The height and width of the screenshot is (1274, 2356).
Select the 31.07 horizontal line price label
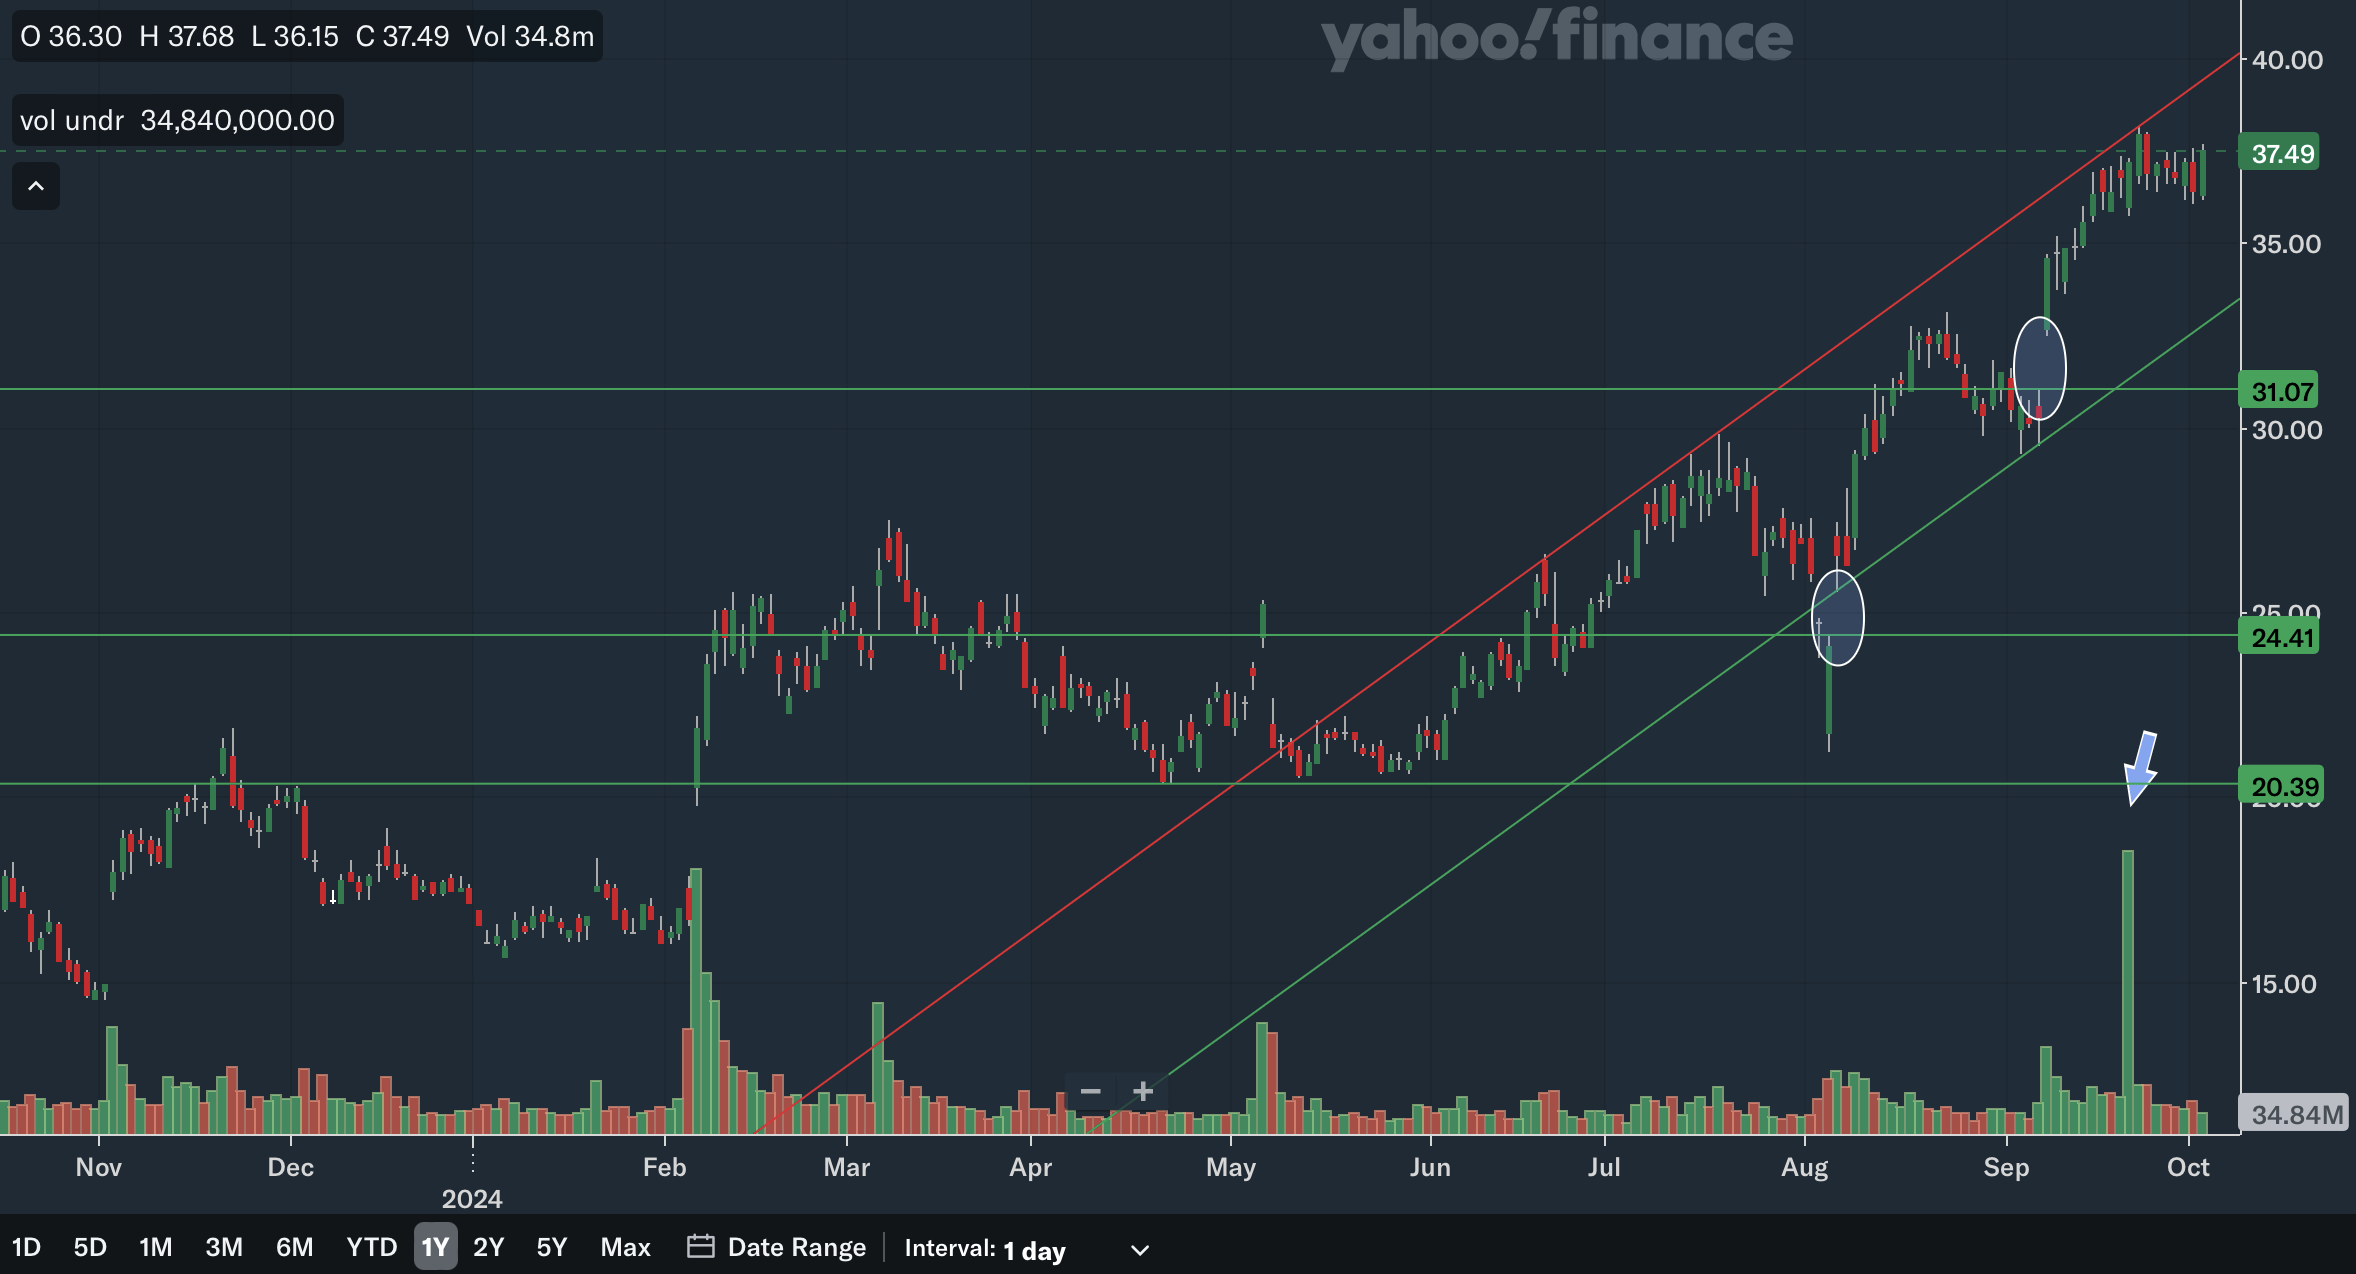pyautogui.click(x=2281, y=391)
